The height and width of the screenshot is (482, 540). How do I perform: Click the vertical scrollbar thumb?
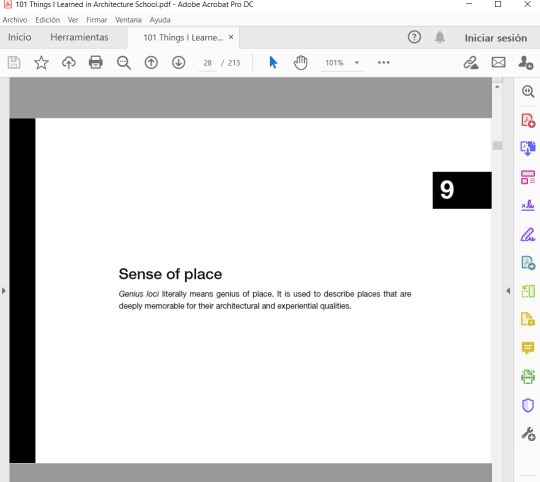497,146
